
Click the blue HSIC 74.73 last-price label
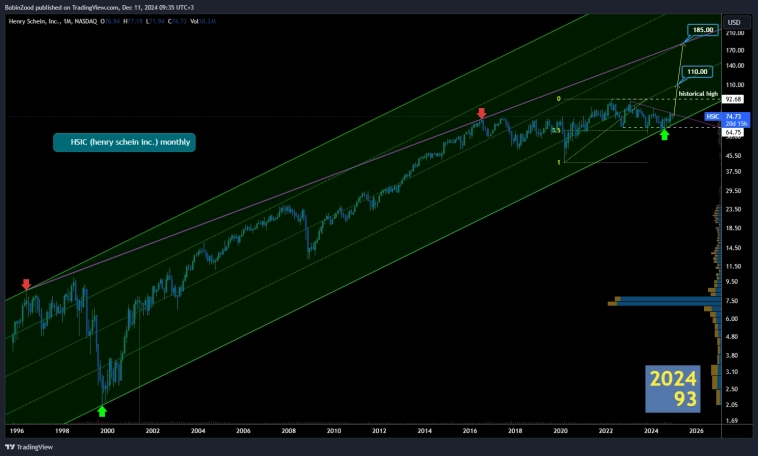728,119
